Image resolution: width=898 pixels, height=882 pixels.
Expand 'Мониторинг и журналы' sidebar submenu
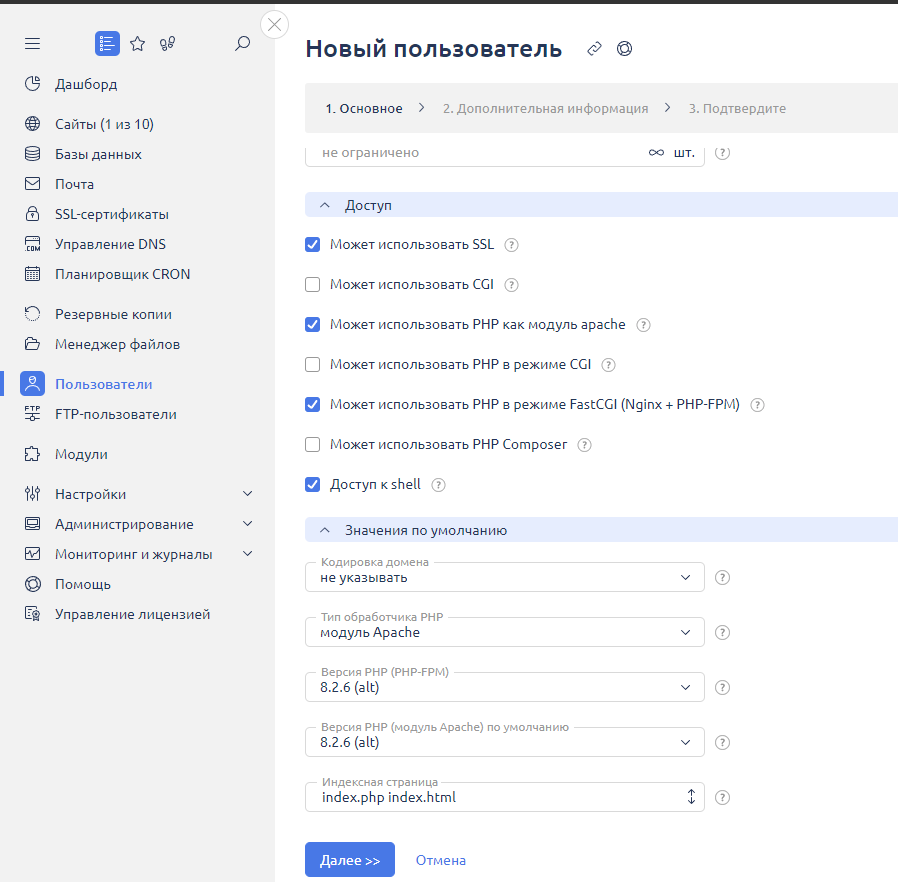(x=247, y=554)
